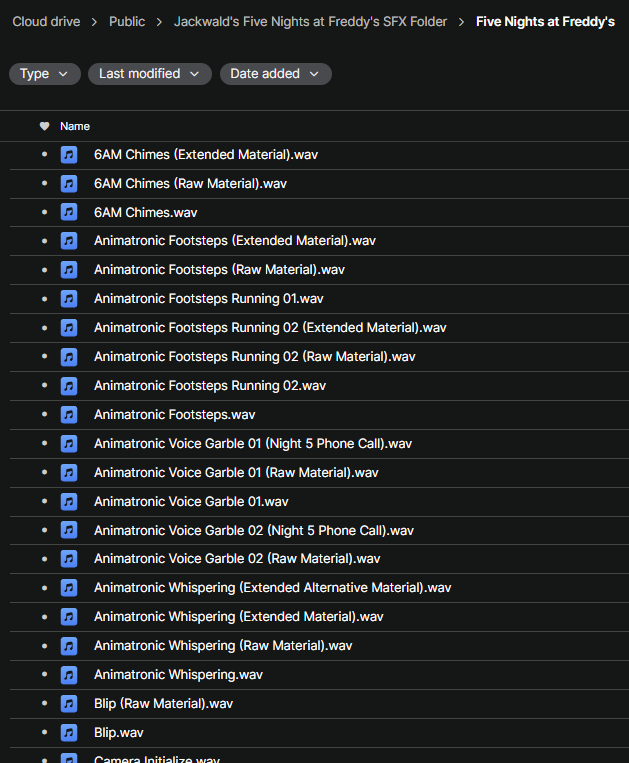Click audio icon for Animatronic Footsteps (Raw Material).wav
The height and width of the screenshot is (763, 629).
click(69, 270)
